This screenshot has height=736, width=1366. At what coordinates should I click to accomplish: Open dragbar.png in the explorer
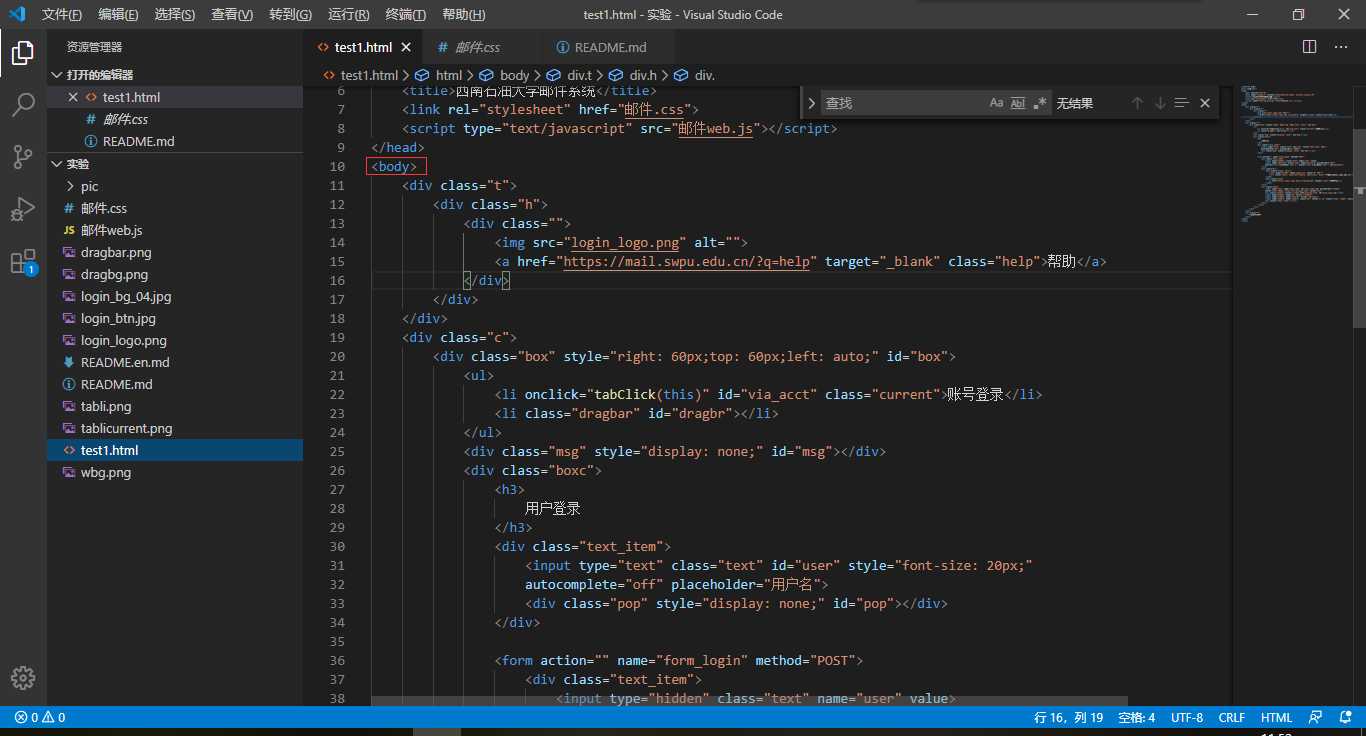pyautogui.click(x=175, y=252)
